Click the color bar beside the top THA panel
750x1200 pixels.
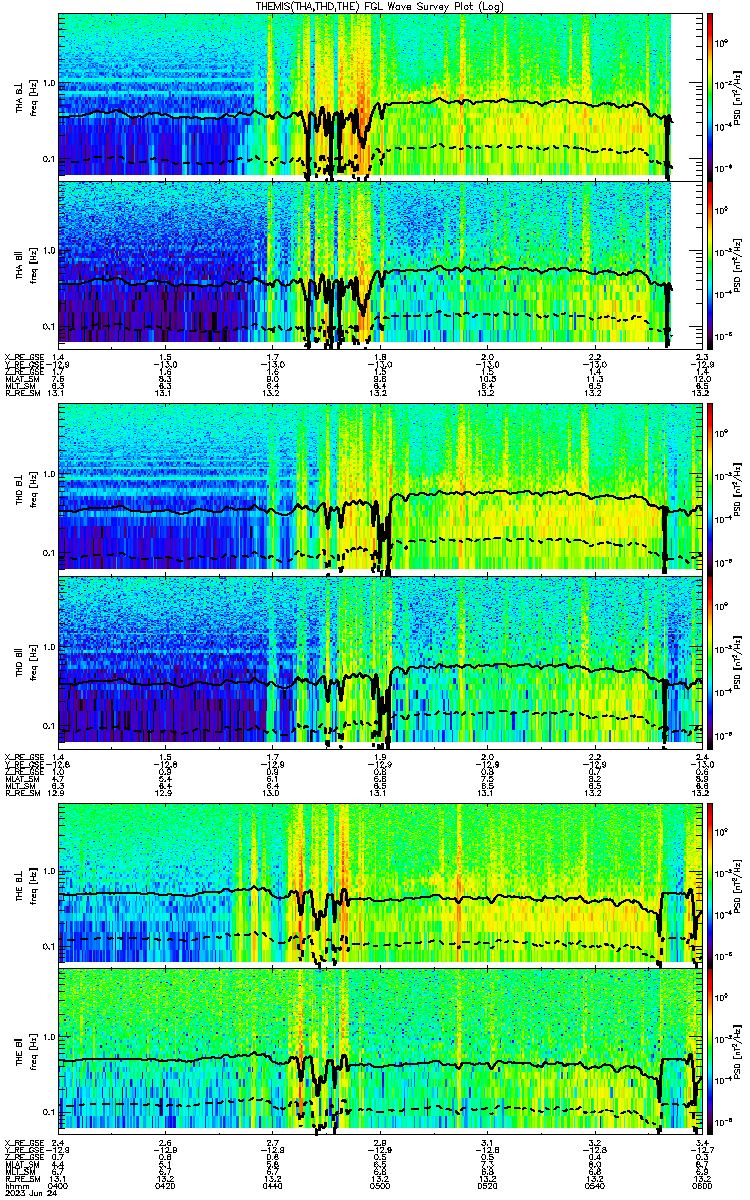click(710, 96)
